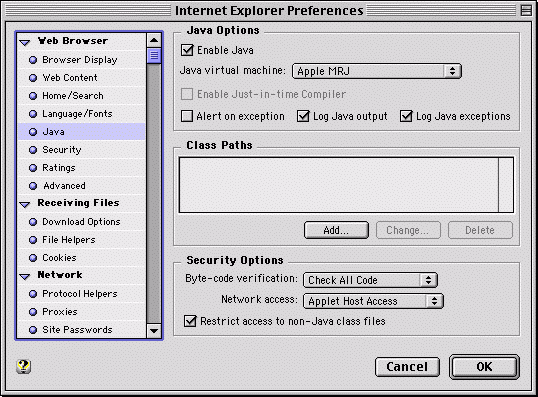Click the bullet icon beside File Helpers

click(33, 240)
